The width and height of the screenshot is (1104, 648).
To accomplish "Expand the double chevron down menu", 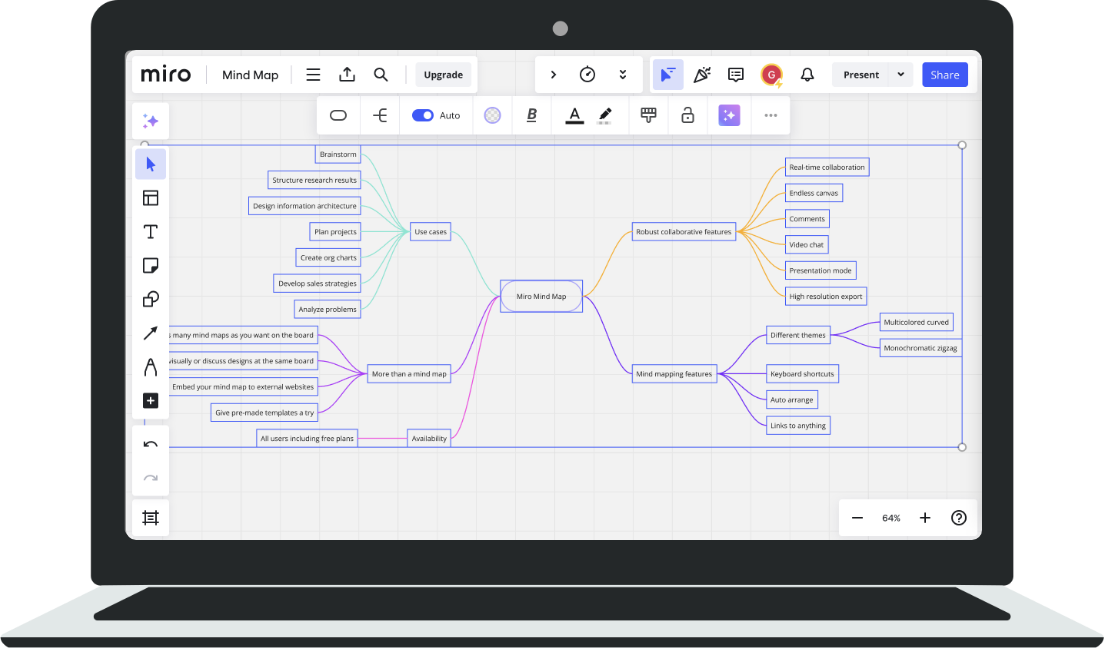I will [622, 75].
